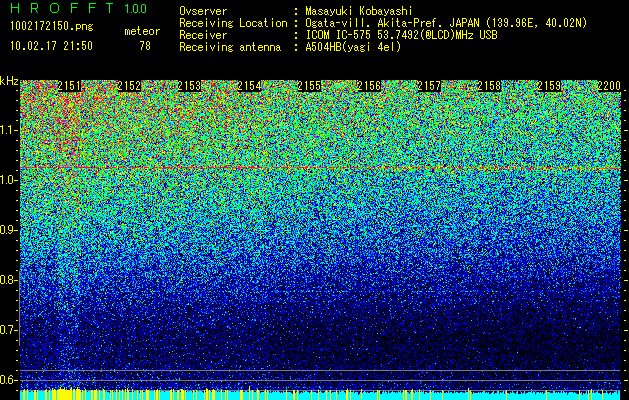The image size is (629, 400).
Task: Click the 2152 time marker
Action: pyautogui.click(x=129, y=86)
